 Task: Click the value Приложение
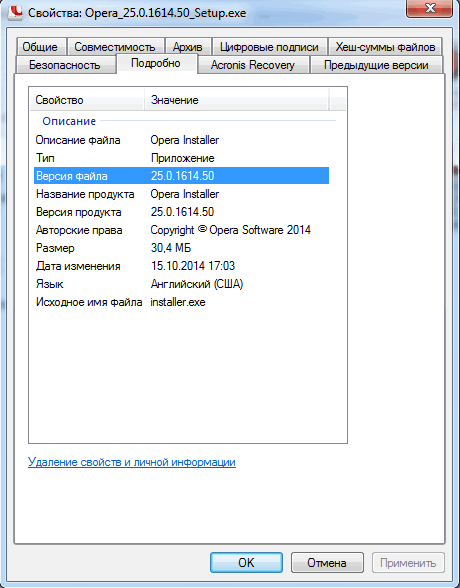183,158
